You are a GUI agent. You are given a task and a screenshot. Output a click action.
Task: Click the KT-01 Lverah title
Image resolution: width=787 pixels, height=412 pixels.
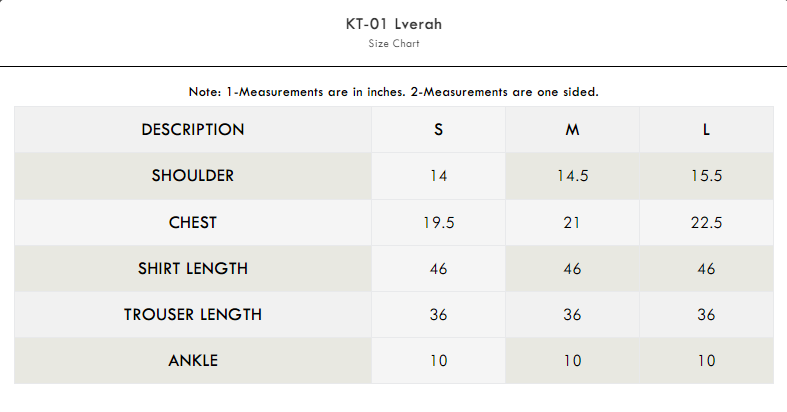pyautogui.click(x=392, y=24)
